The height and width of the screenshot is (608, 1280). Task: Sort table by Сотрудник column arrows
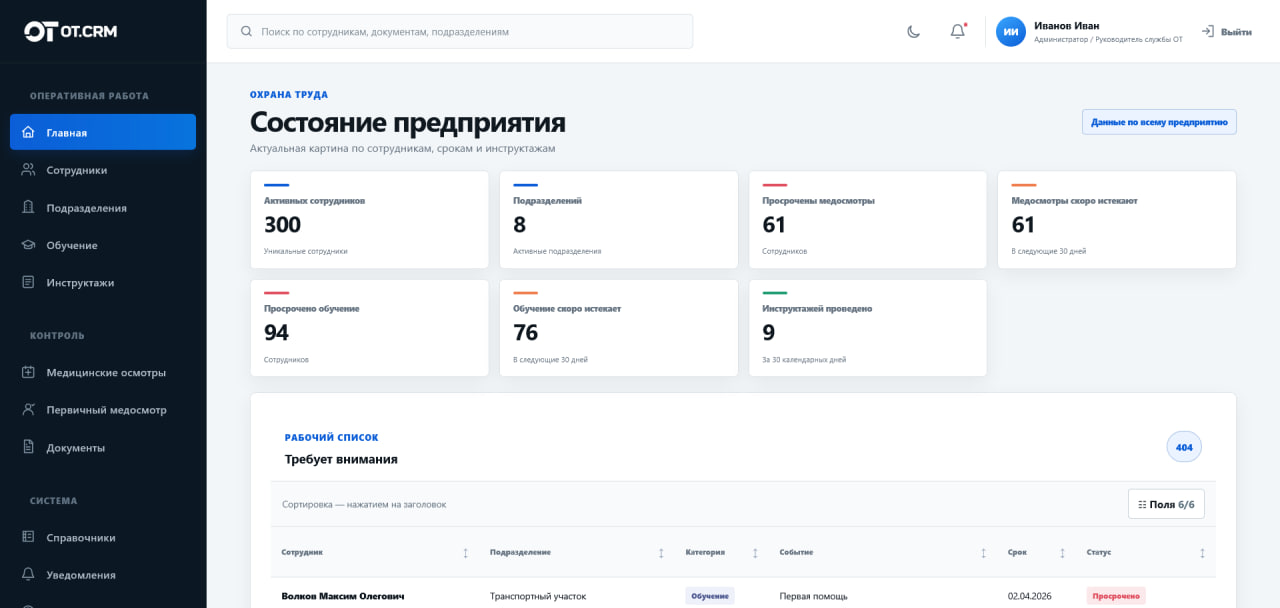pos(465,553)
